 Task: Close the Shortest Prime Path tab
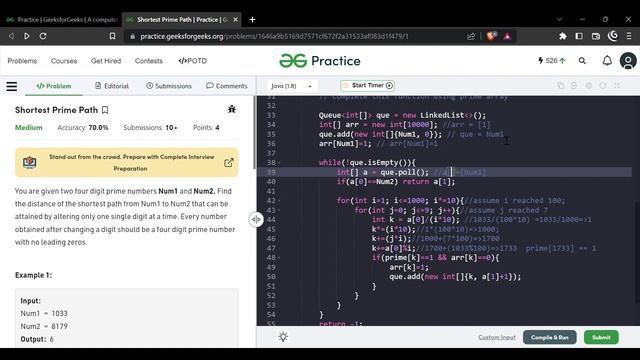coord(236,20)
